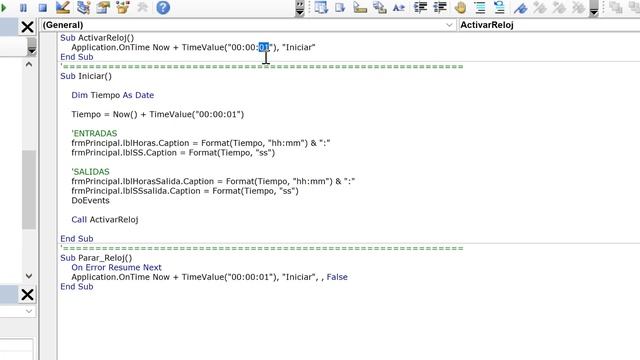Open the Object Browser icon
The height and width of the screenshot is (360, 640).
point(123,7)
